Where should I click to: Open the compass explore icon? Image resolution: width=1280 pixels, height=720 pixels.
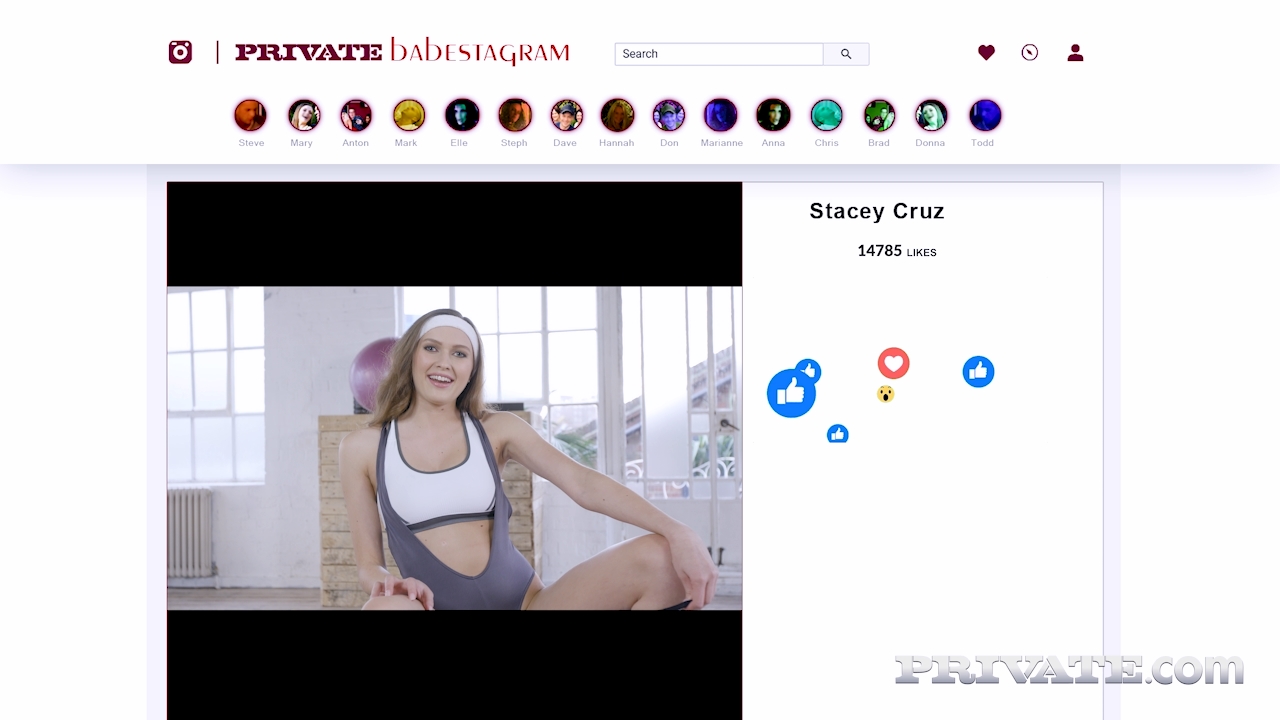pyautogui.click(x=1030, y=53)
